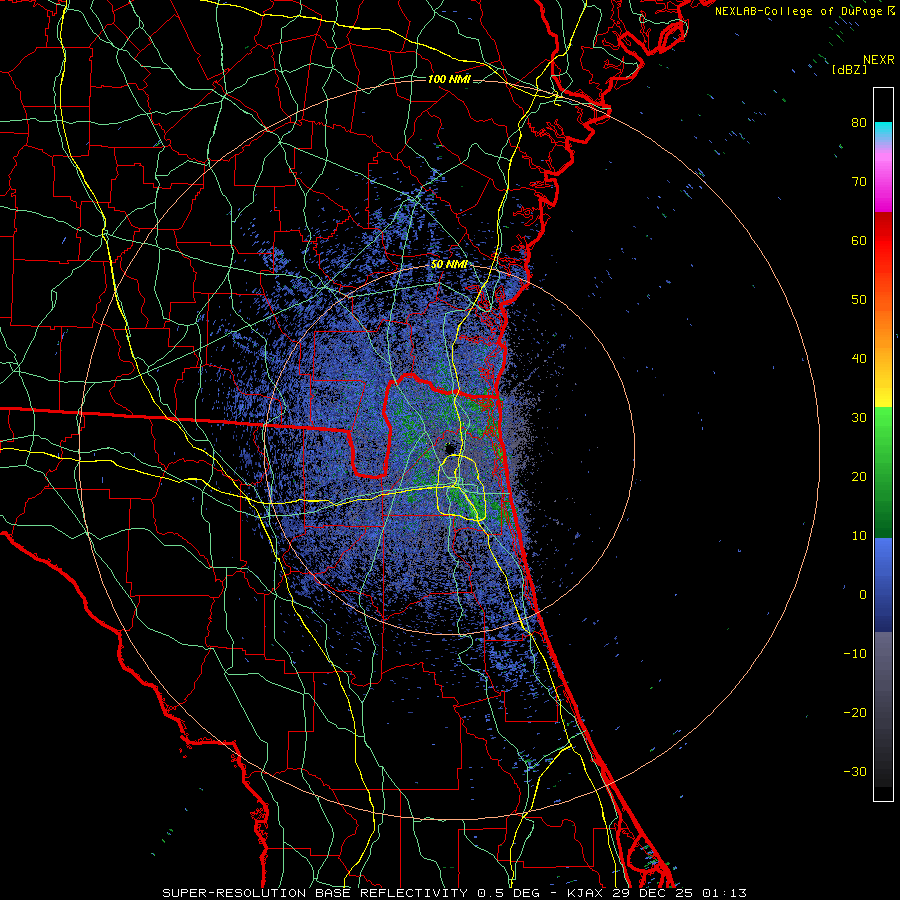This screenshot has height=900, width=900.
Task: Click the -30 dBZ scale value
Action: tap(855, 771)
